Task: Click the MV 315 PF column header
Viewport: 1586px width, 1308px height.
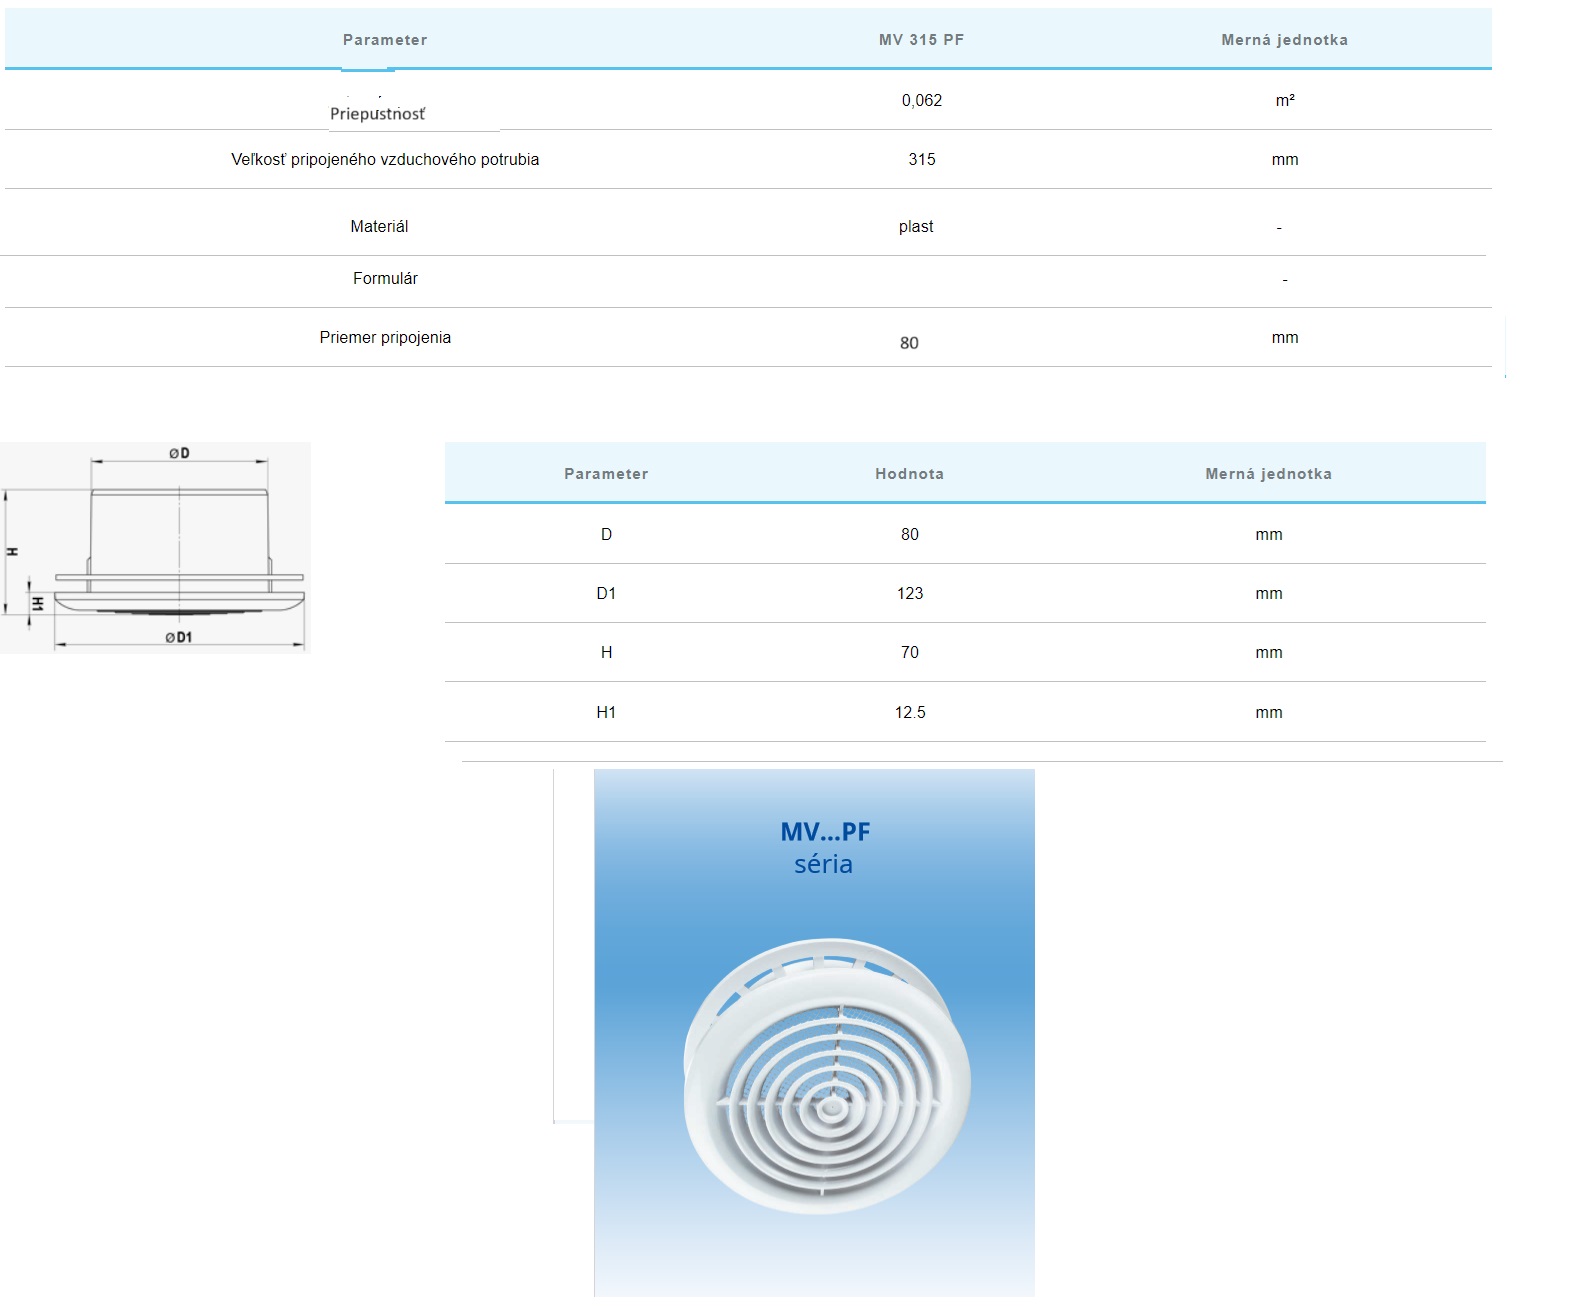Action: [921, 40]
